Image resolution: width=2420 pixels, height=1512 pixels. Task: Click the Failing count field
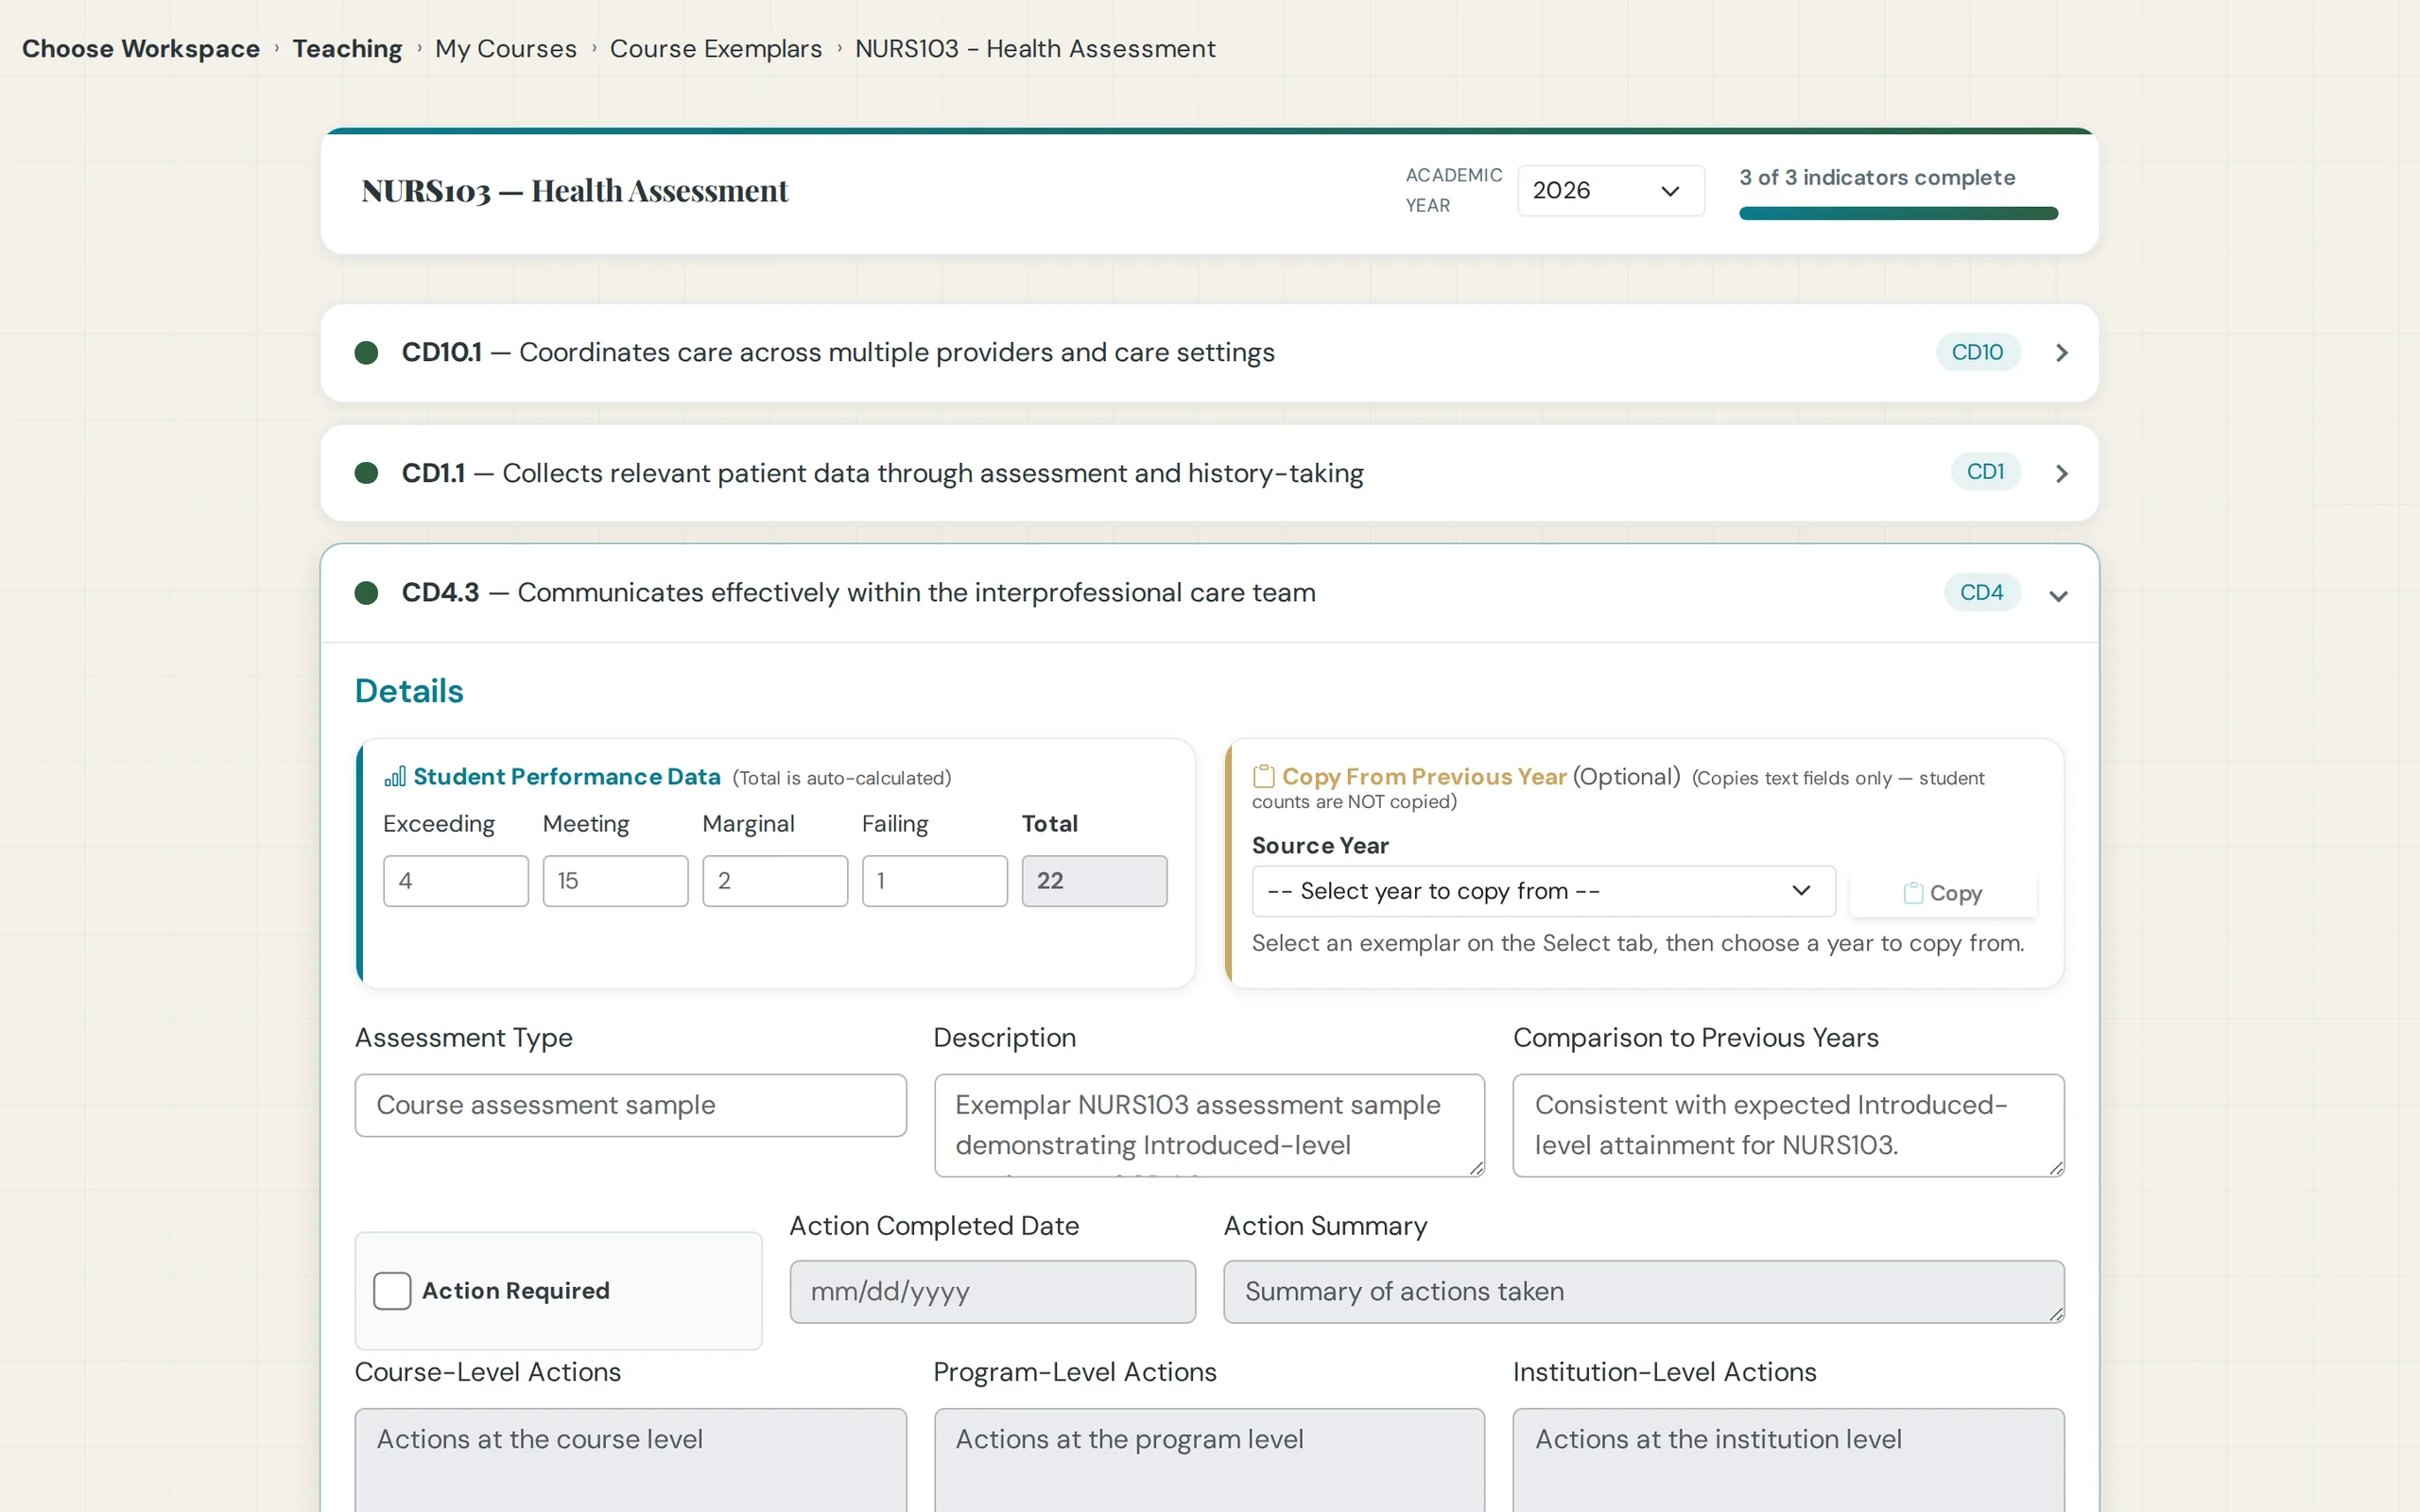(935, 881)
